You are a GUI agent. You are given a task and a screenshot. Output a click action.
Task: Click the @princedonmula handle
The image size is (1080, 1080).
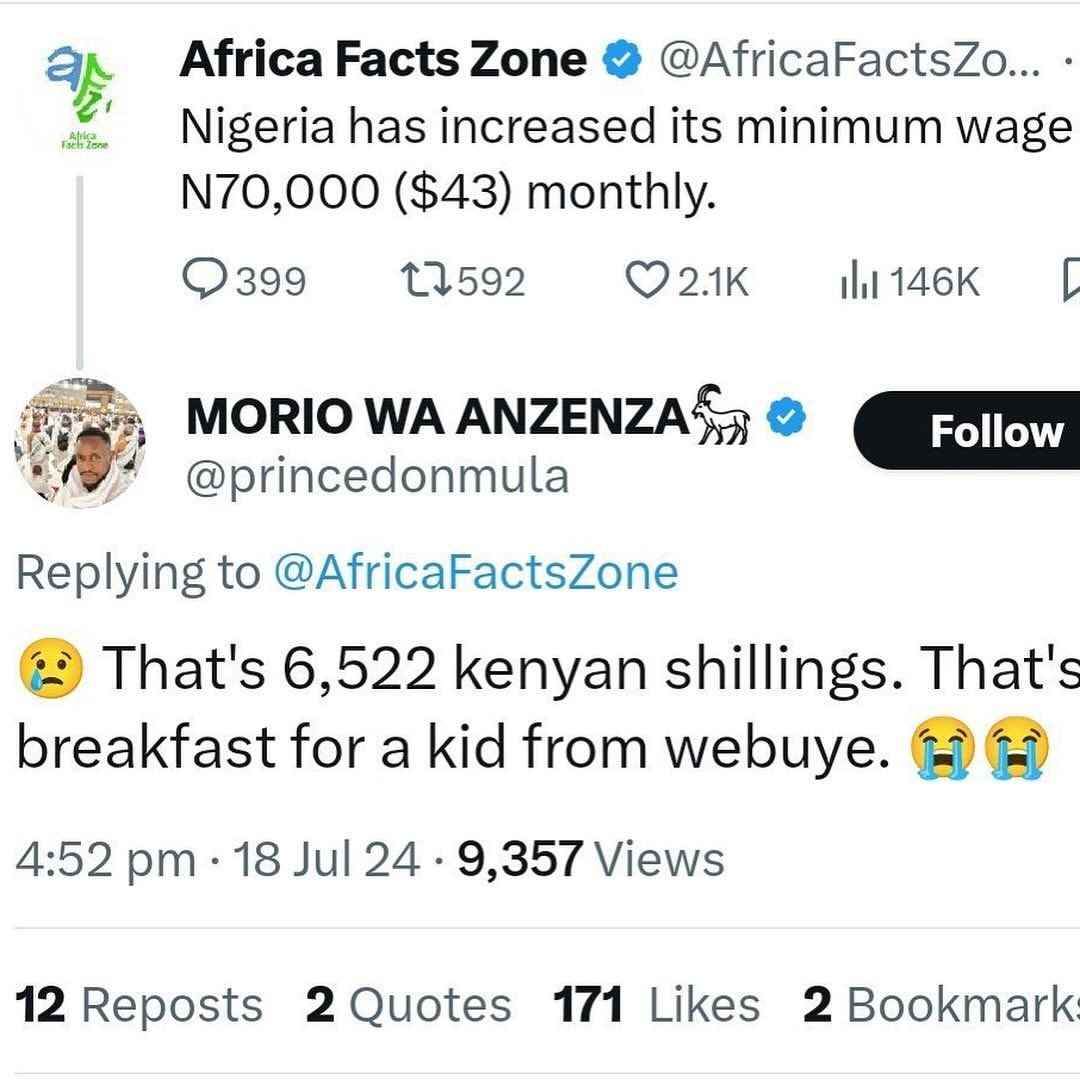[x=377, y=477]
